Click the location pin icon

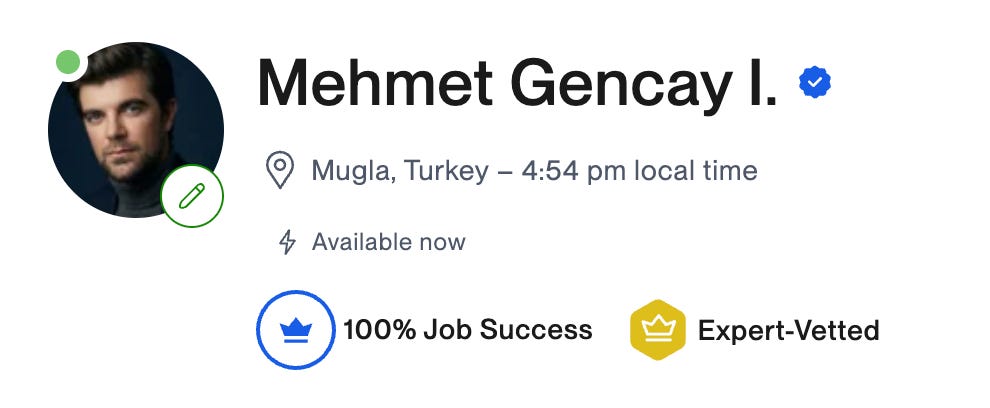(x=280, y=170)
